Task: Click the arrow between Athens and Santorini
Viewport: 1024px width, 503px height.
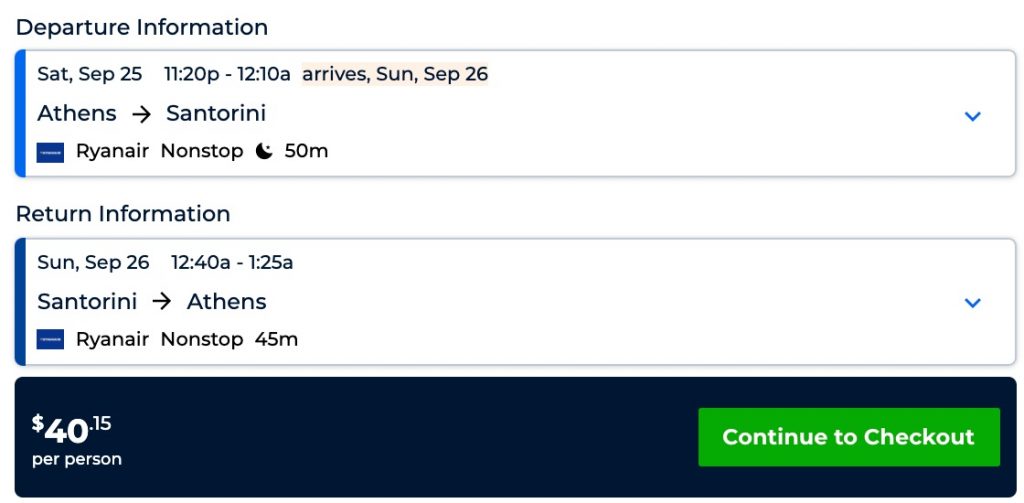Action: pyautogui.click(x=142, y=114)
